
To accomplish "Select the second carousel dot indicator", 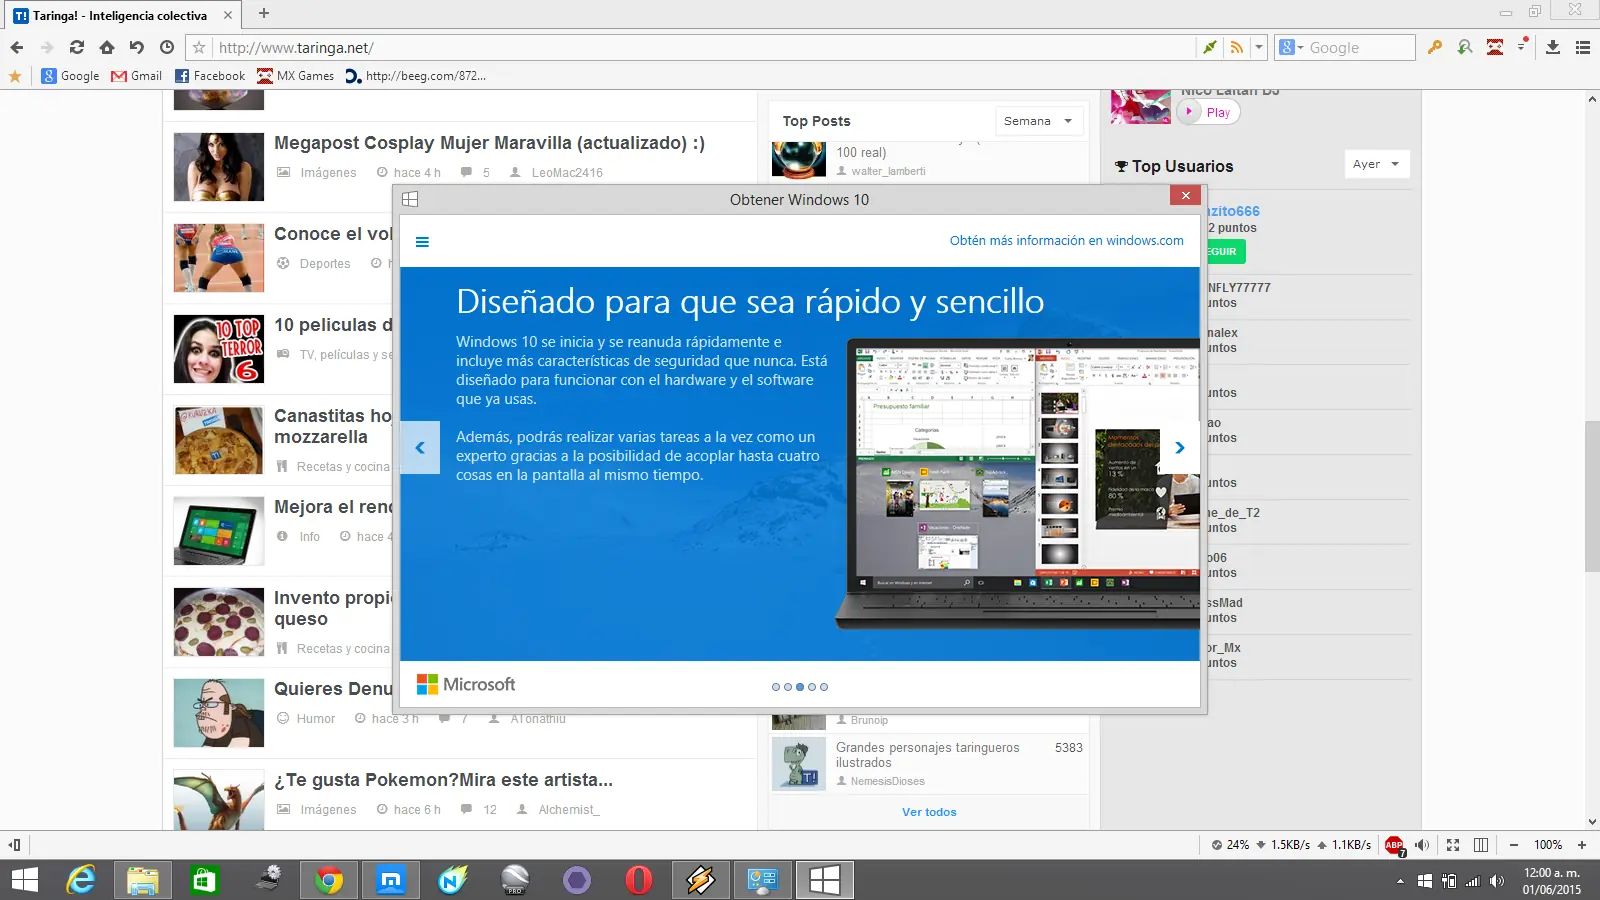I will pyautogui.click(x=788, y=687).
